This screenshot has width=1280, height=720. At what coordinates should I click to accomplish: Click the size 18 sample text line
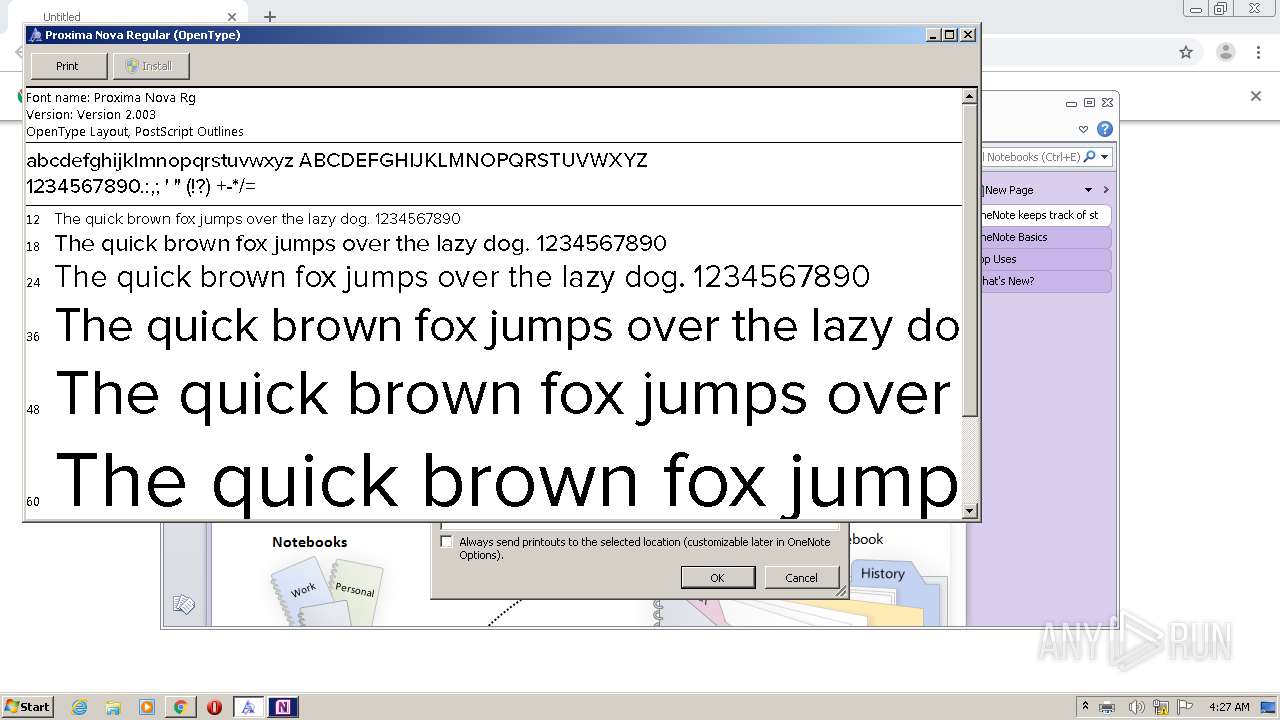pos(360,243)
